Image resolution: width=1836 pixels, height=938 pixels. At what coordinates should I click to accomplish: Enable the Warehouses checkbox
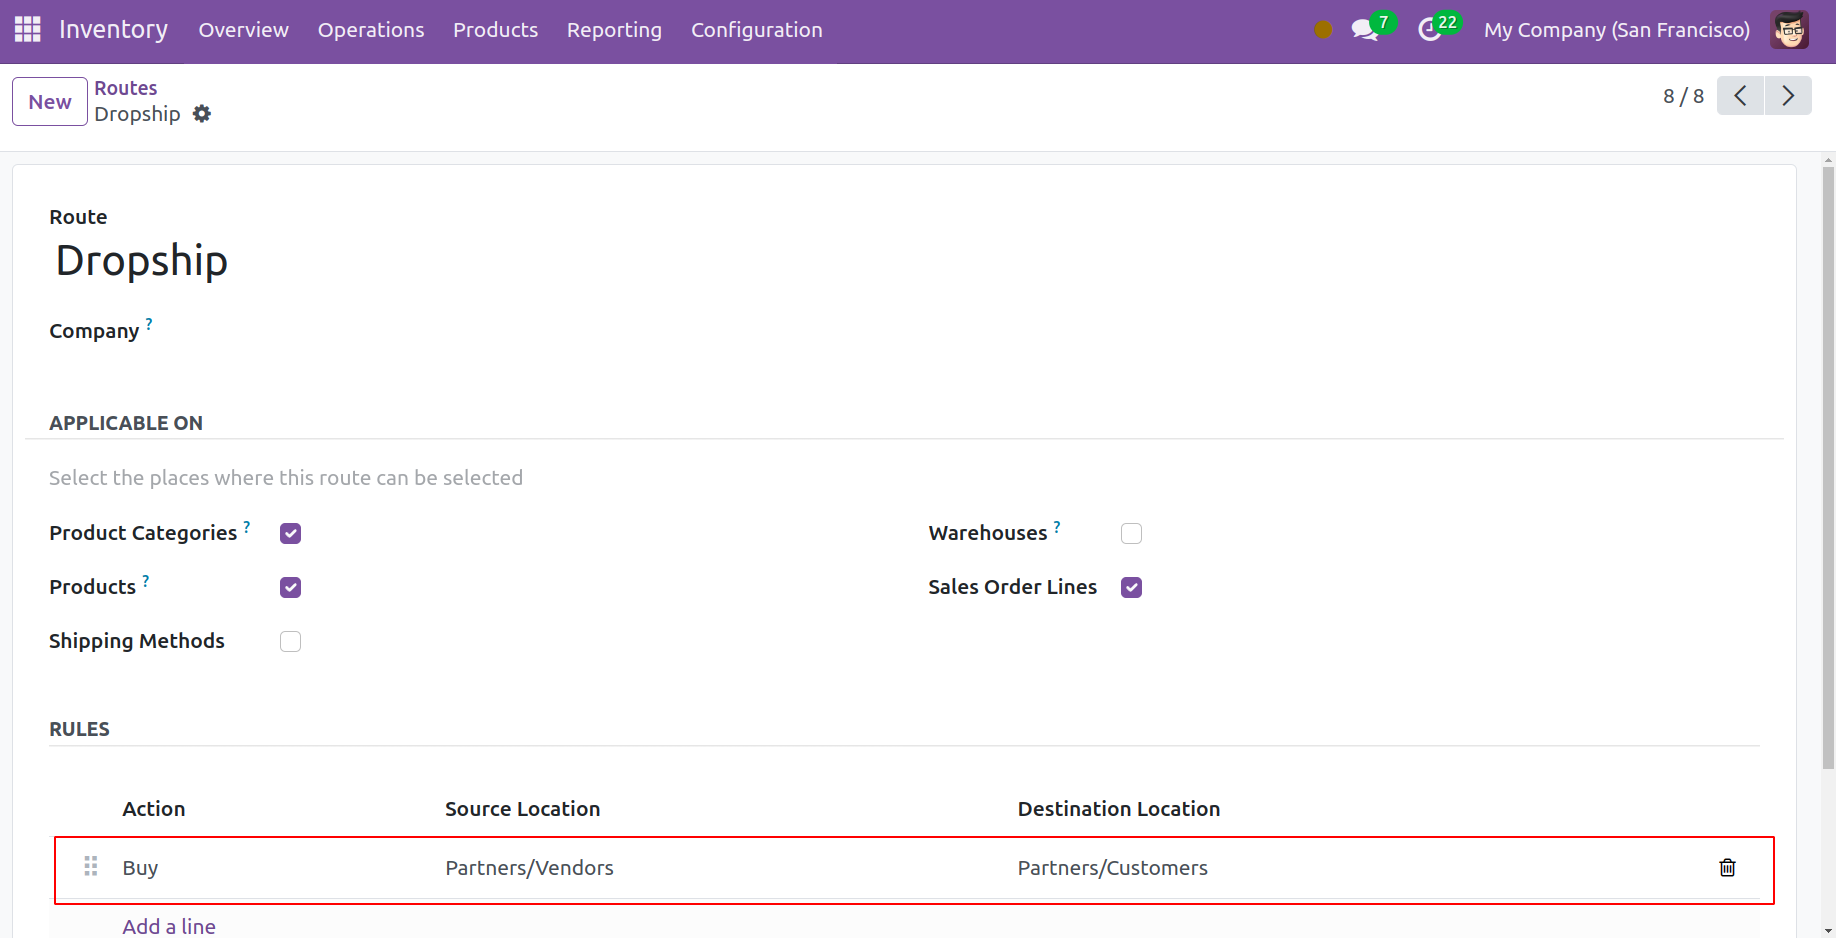click(1131, 534)
